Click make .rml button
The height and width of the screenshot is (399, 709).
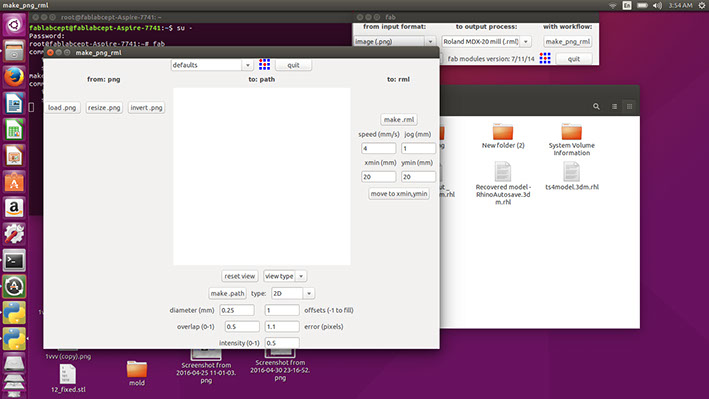(399, 119)
